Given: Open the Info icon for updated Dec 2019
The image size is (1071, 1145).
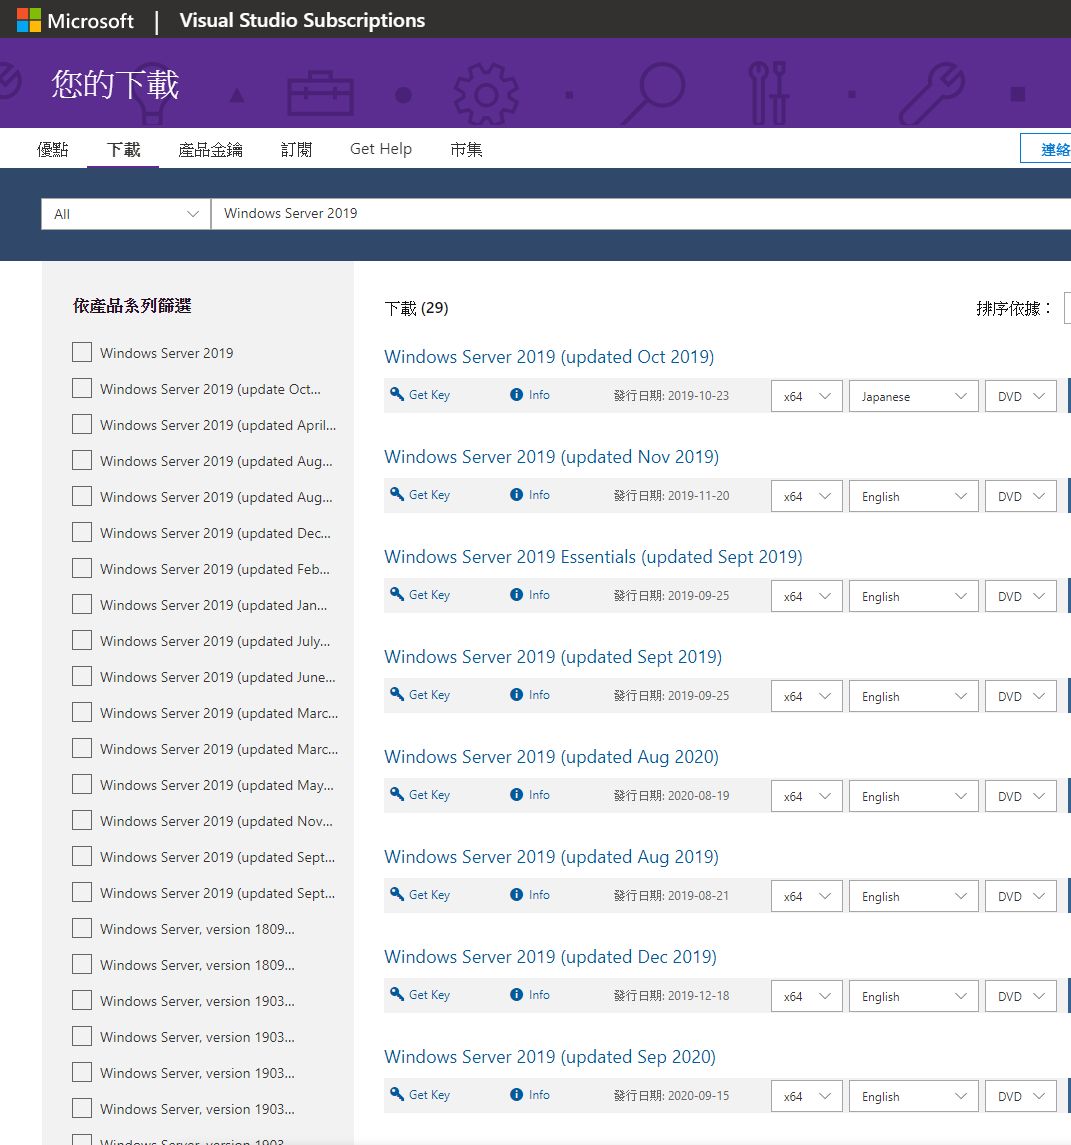Looking at the screenshot, I should (516, 995).
